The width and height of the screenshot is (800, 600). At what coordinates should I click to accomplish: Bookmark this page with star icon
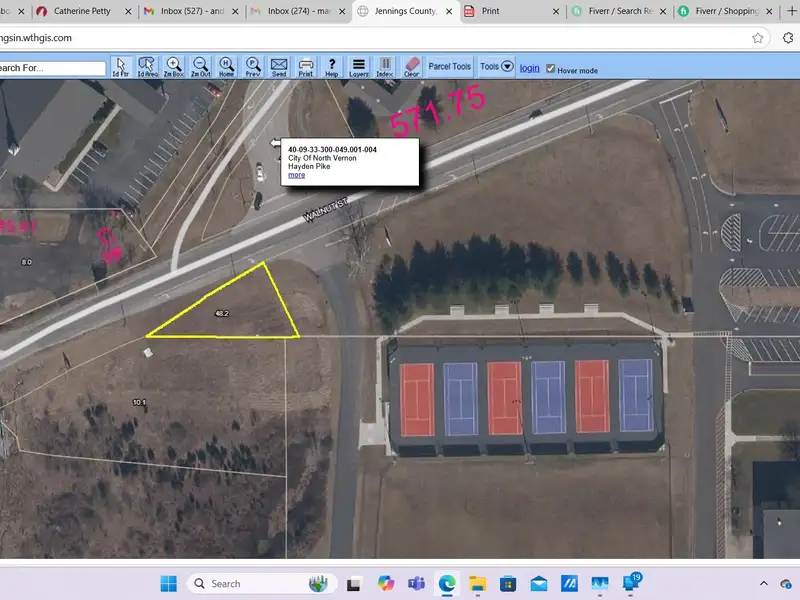point(758,38)
